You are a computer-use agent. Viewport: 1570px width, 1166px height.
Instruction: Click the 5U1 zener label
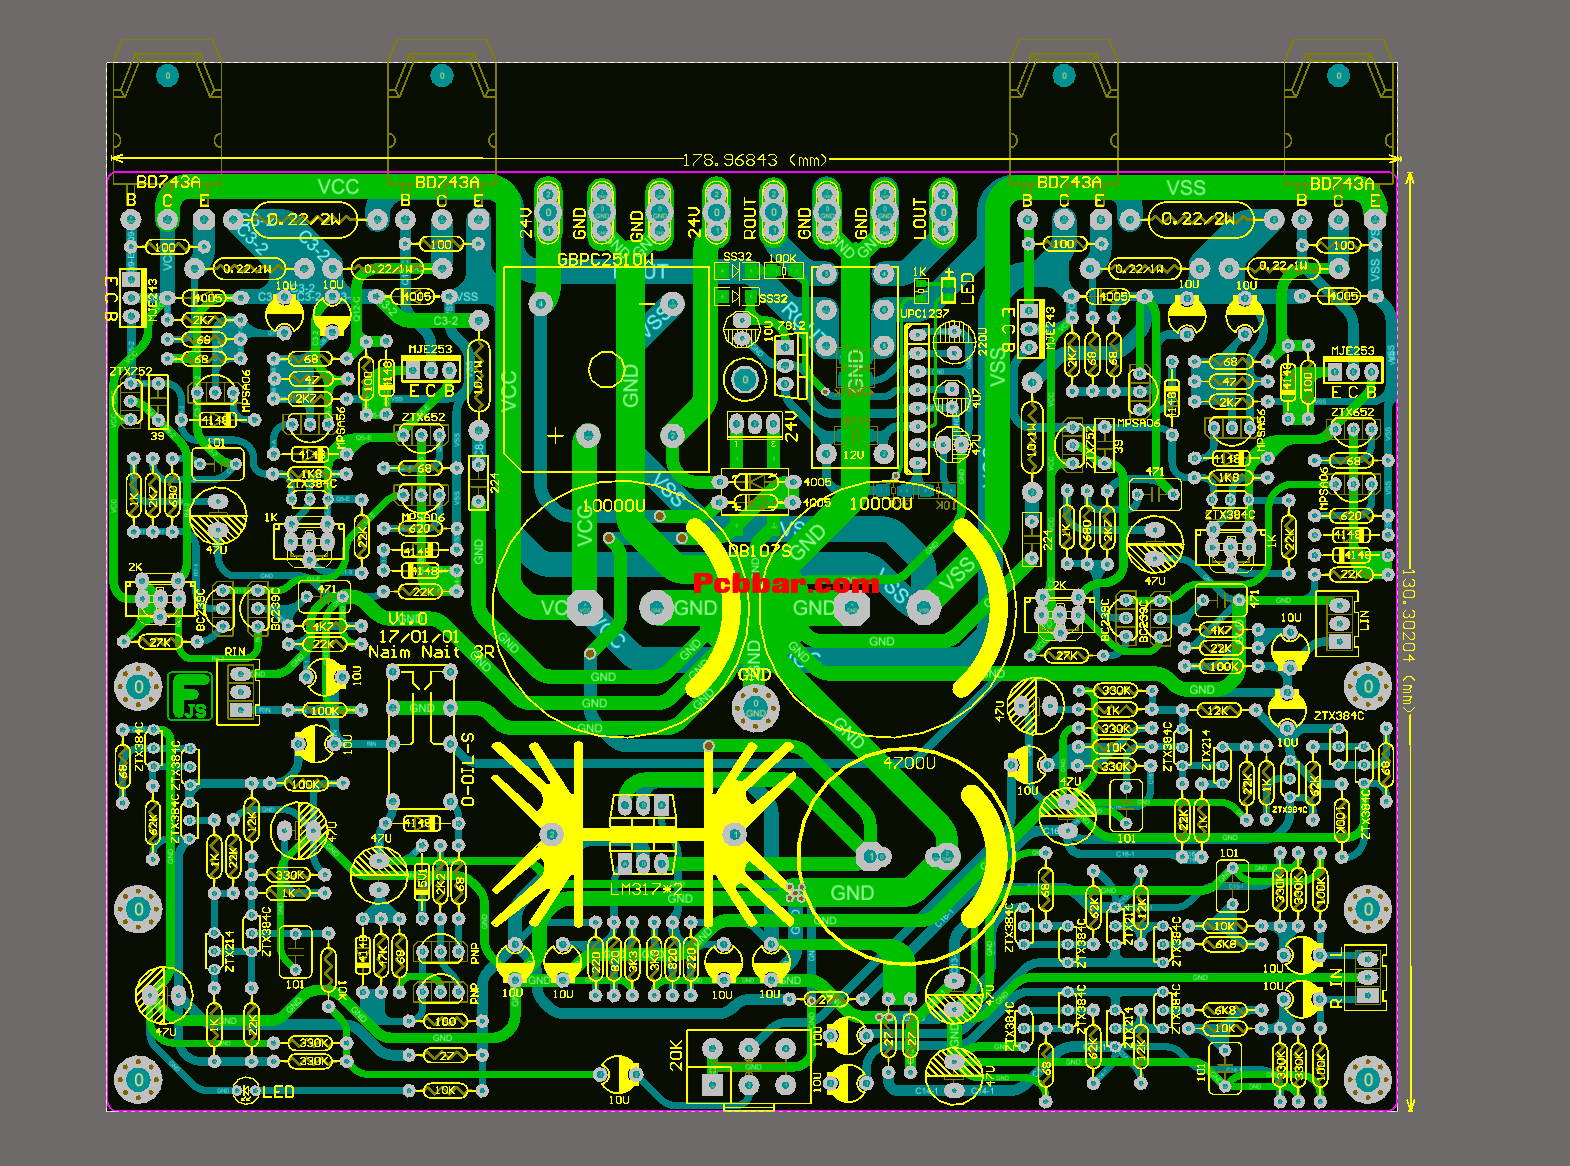tap(422, 880)
